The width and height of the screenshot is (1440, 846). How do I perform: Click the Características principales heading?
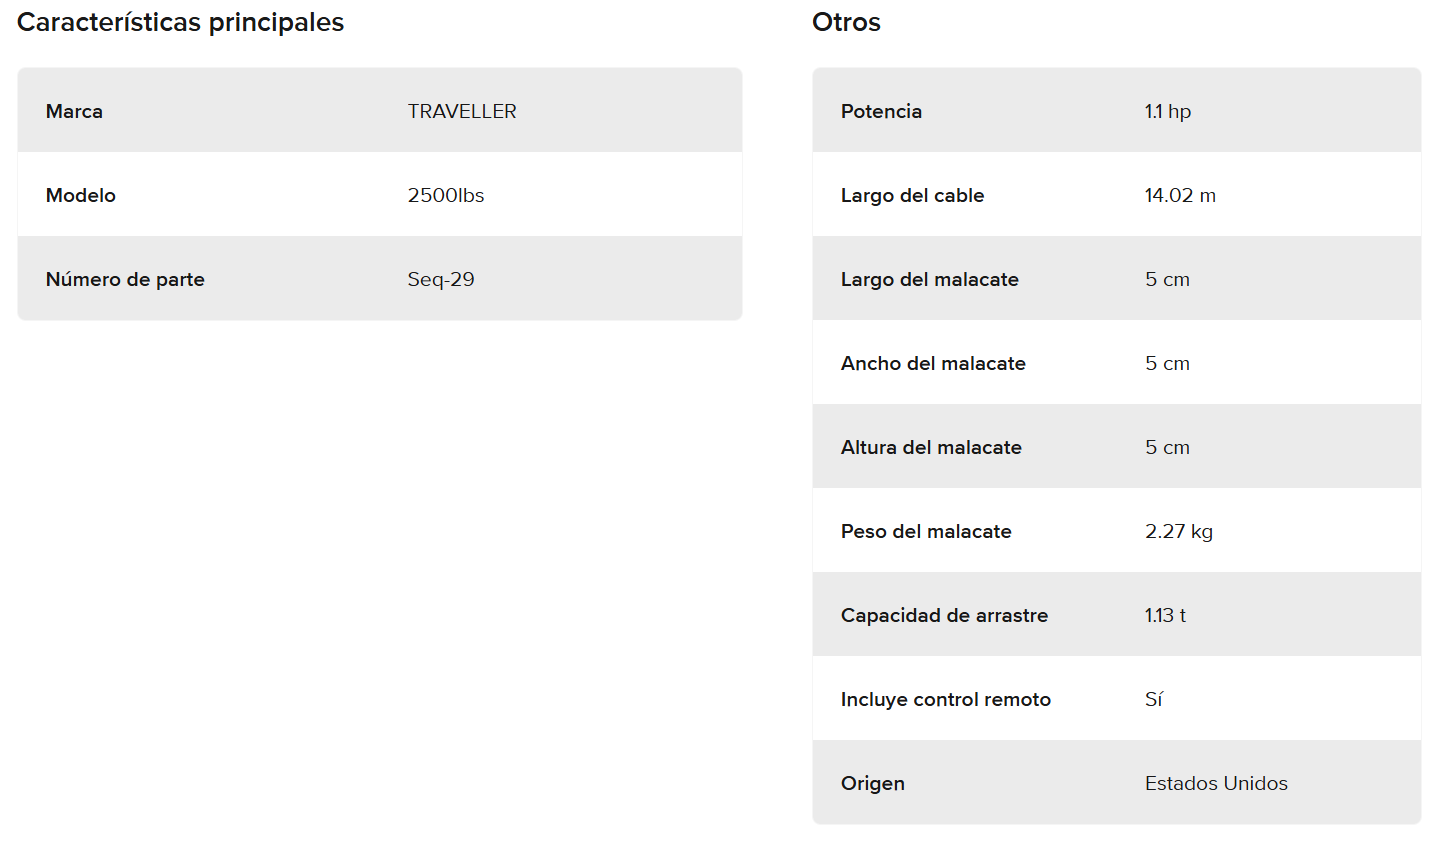(180, 22)
